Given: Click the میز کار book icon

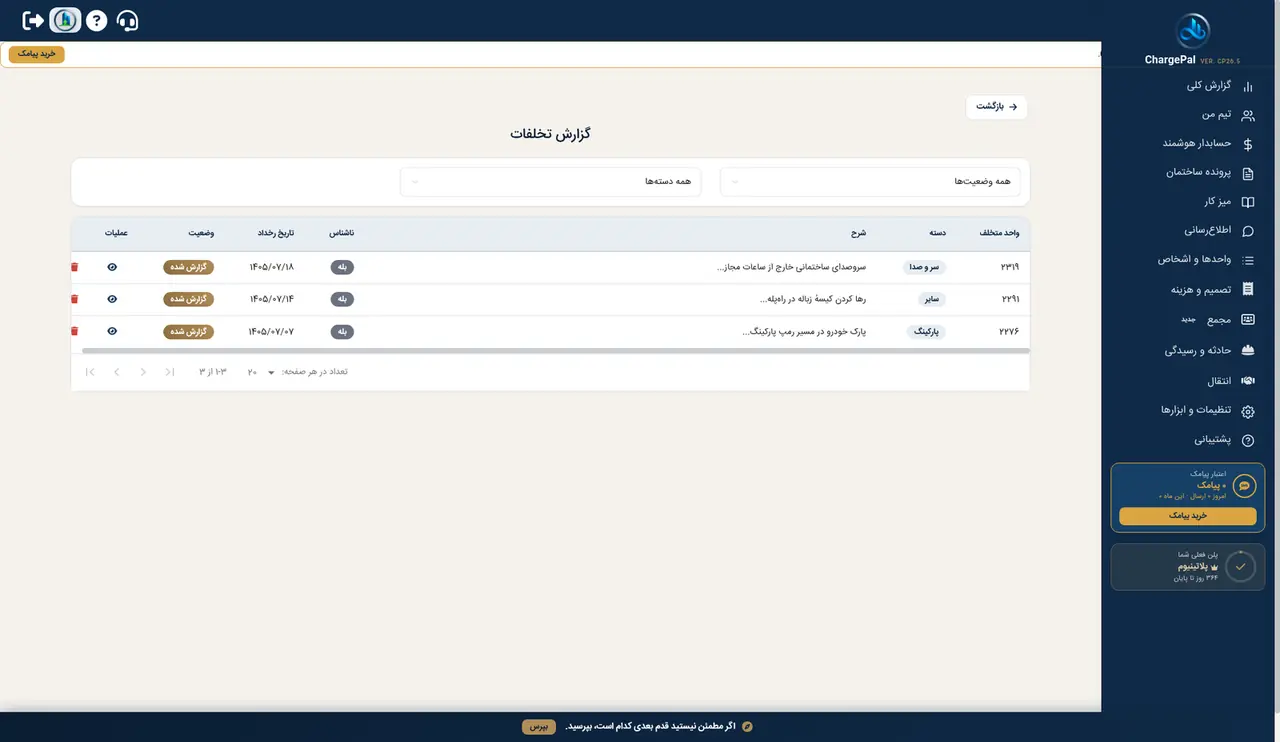Looking at the screenshot, I should click(1247, 202).
